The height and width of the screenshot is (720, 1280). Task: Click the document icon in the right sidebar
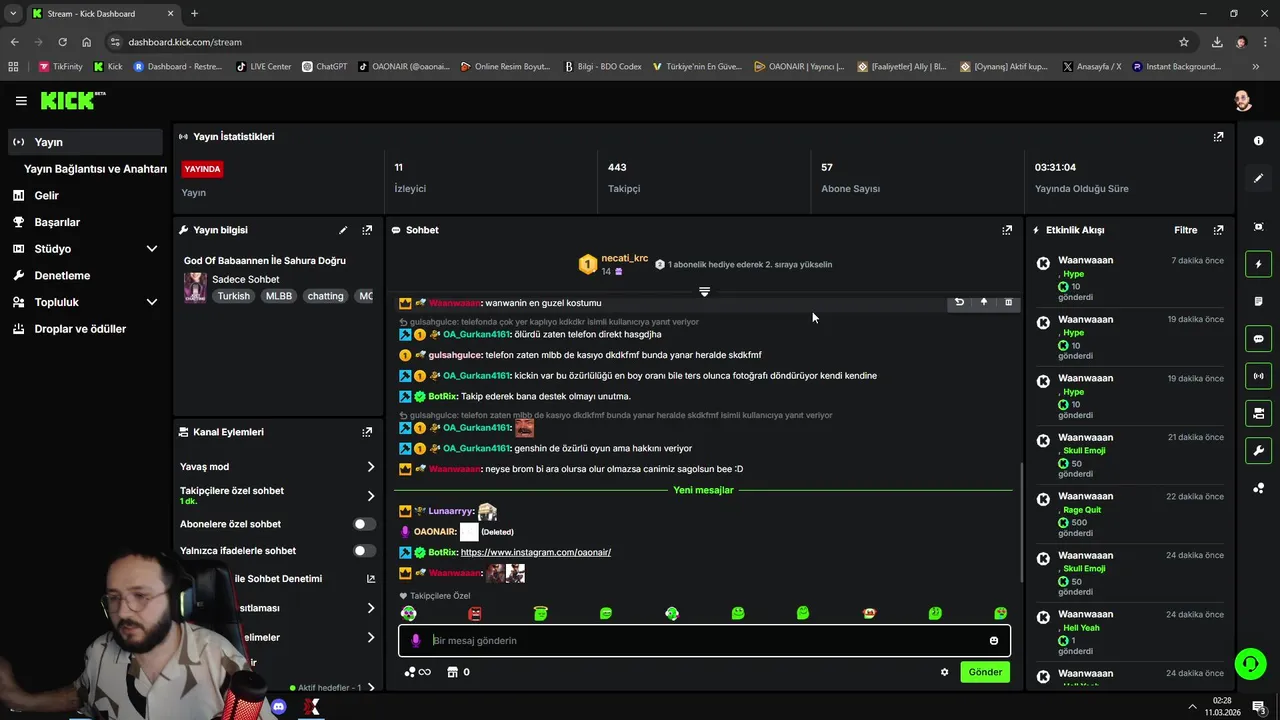(x=1258, y=301)
